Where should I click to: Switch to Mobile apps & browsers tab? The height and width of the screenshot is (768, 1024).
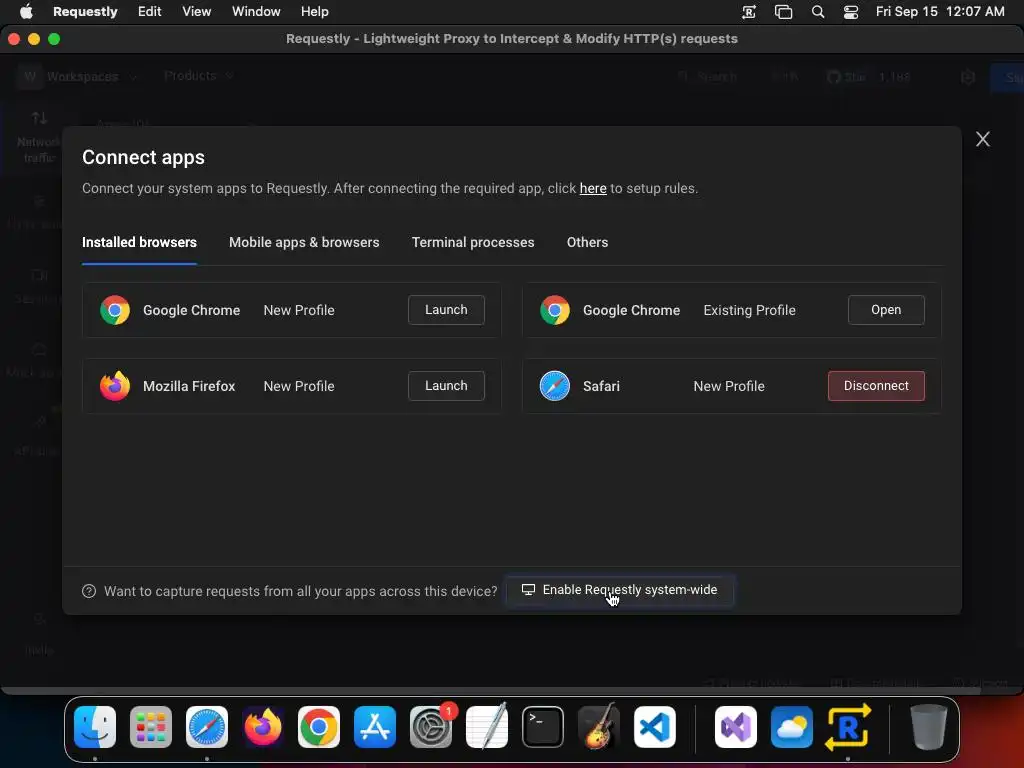(x=304, y=242)
